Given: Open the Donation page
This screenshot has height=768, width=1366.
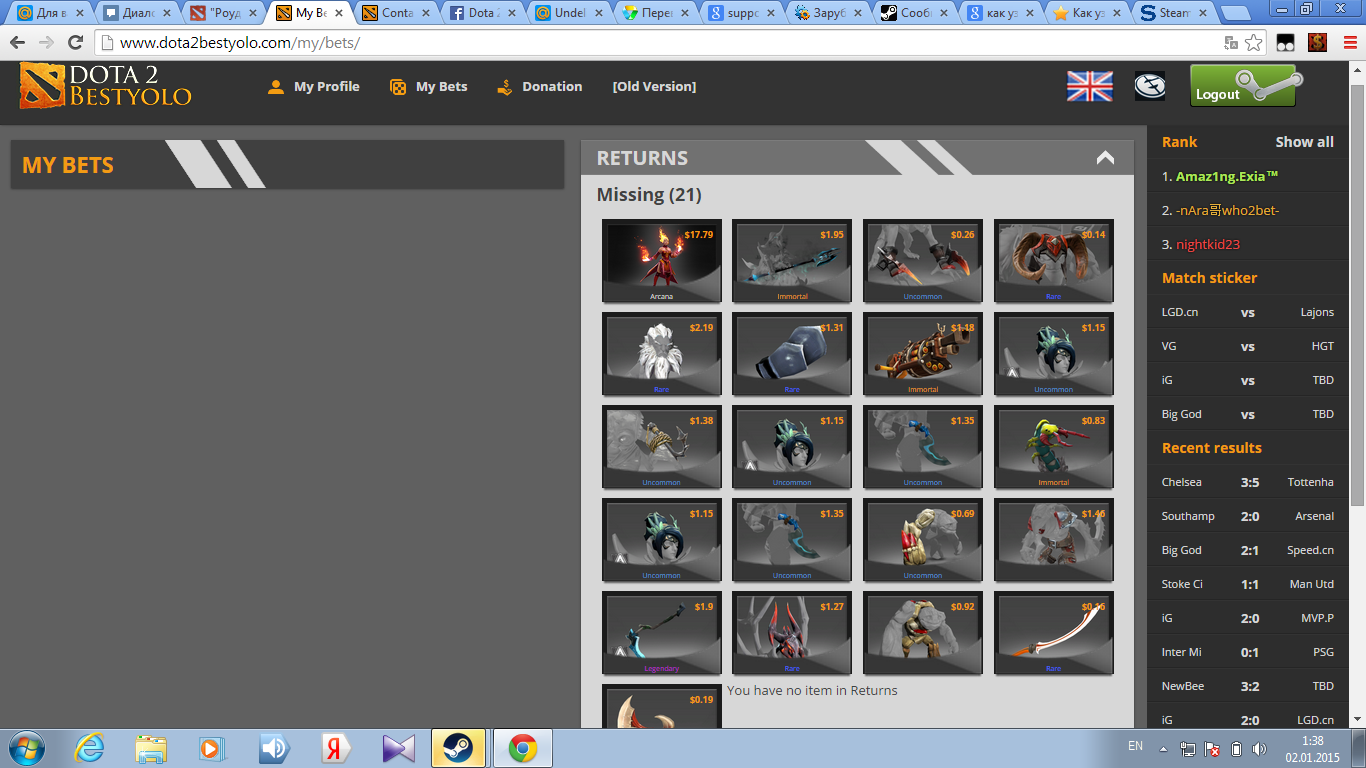Looking at the screenshot, I should point(539,87).
